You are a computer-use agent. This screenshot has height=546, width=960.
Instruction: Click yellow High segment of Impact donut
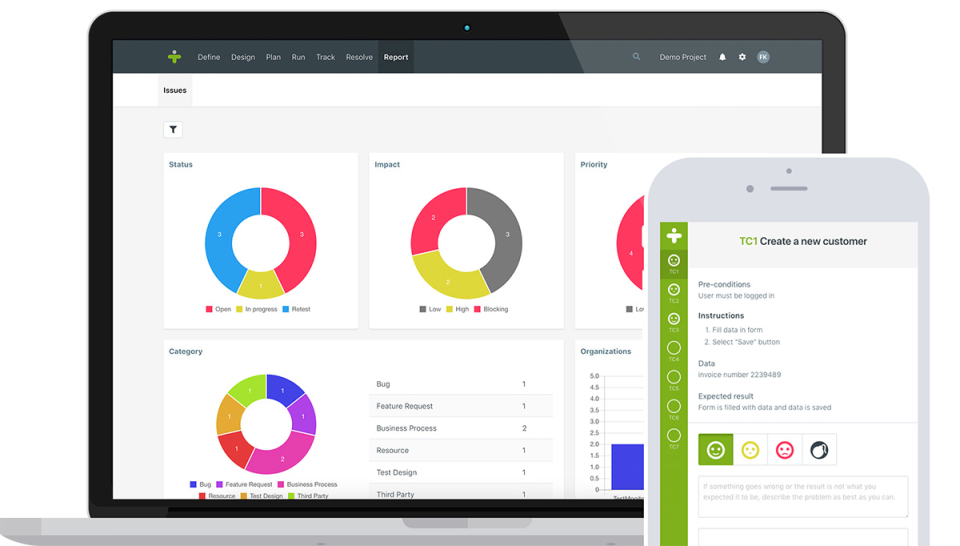point(449,280)
